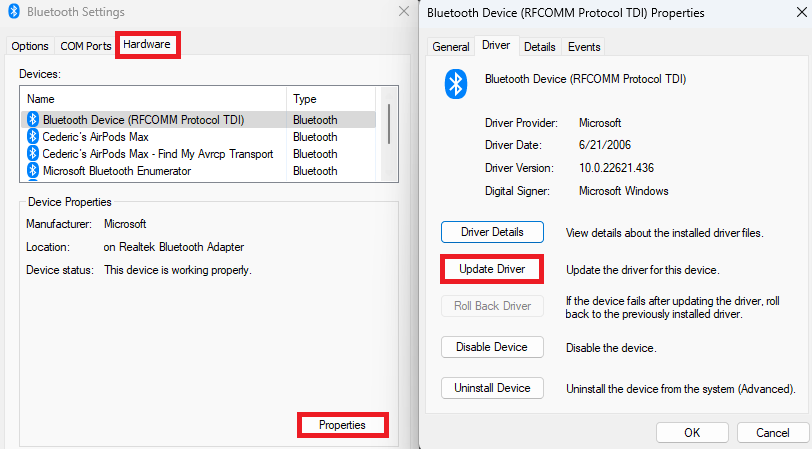Viewport: 812px width, 449px height.
Task: Click large Bluetooth icon in Properties dialog
Action: (x=455, y=84)
